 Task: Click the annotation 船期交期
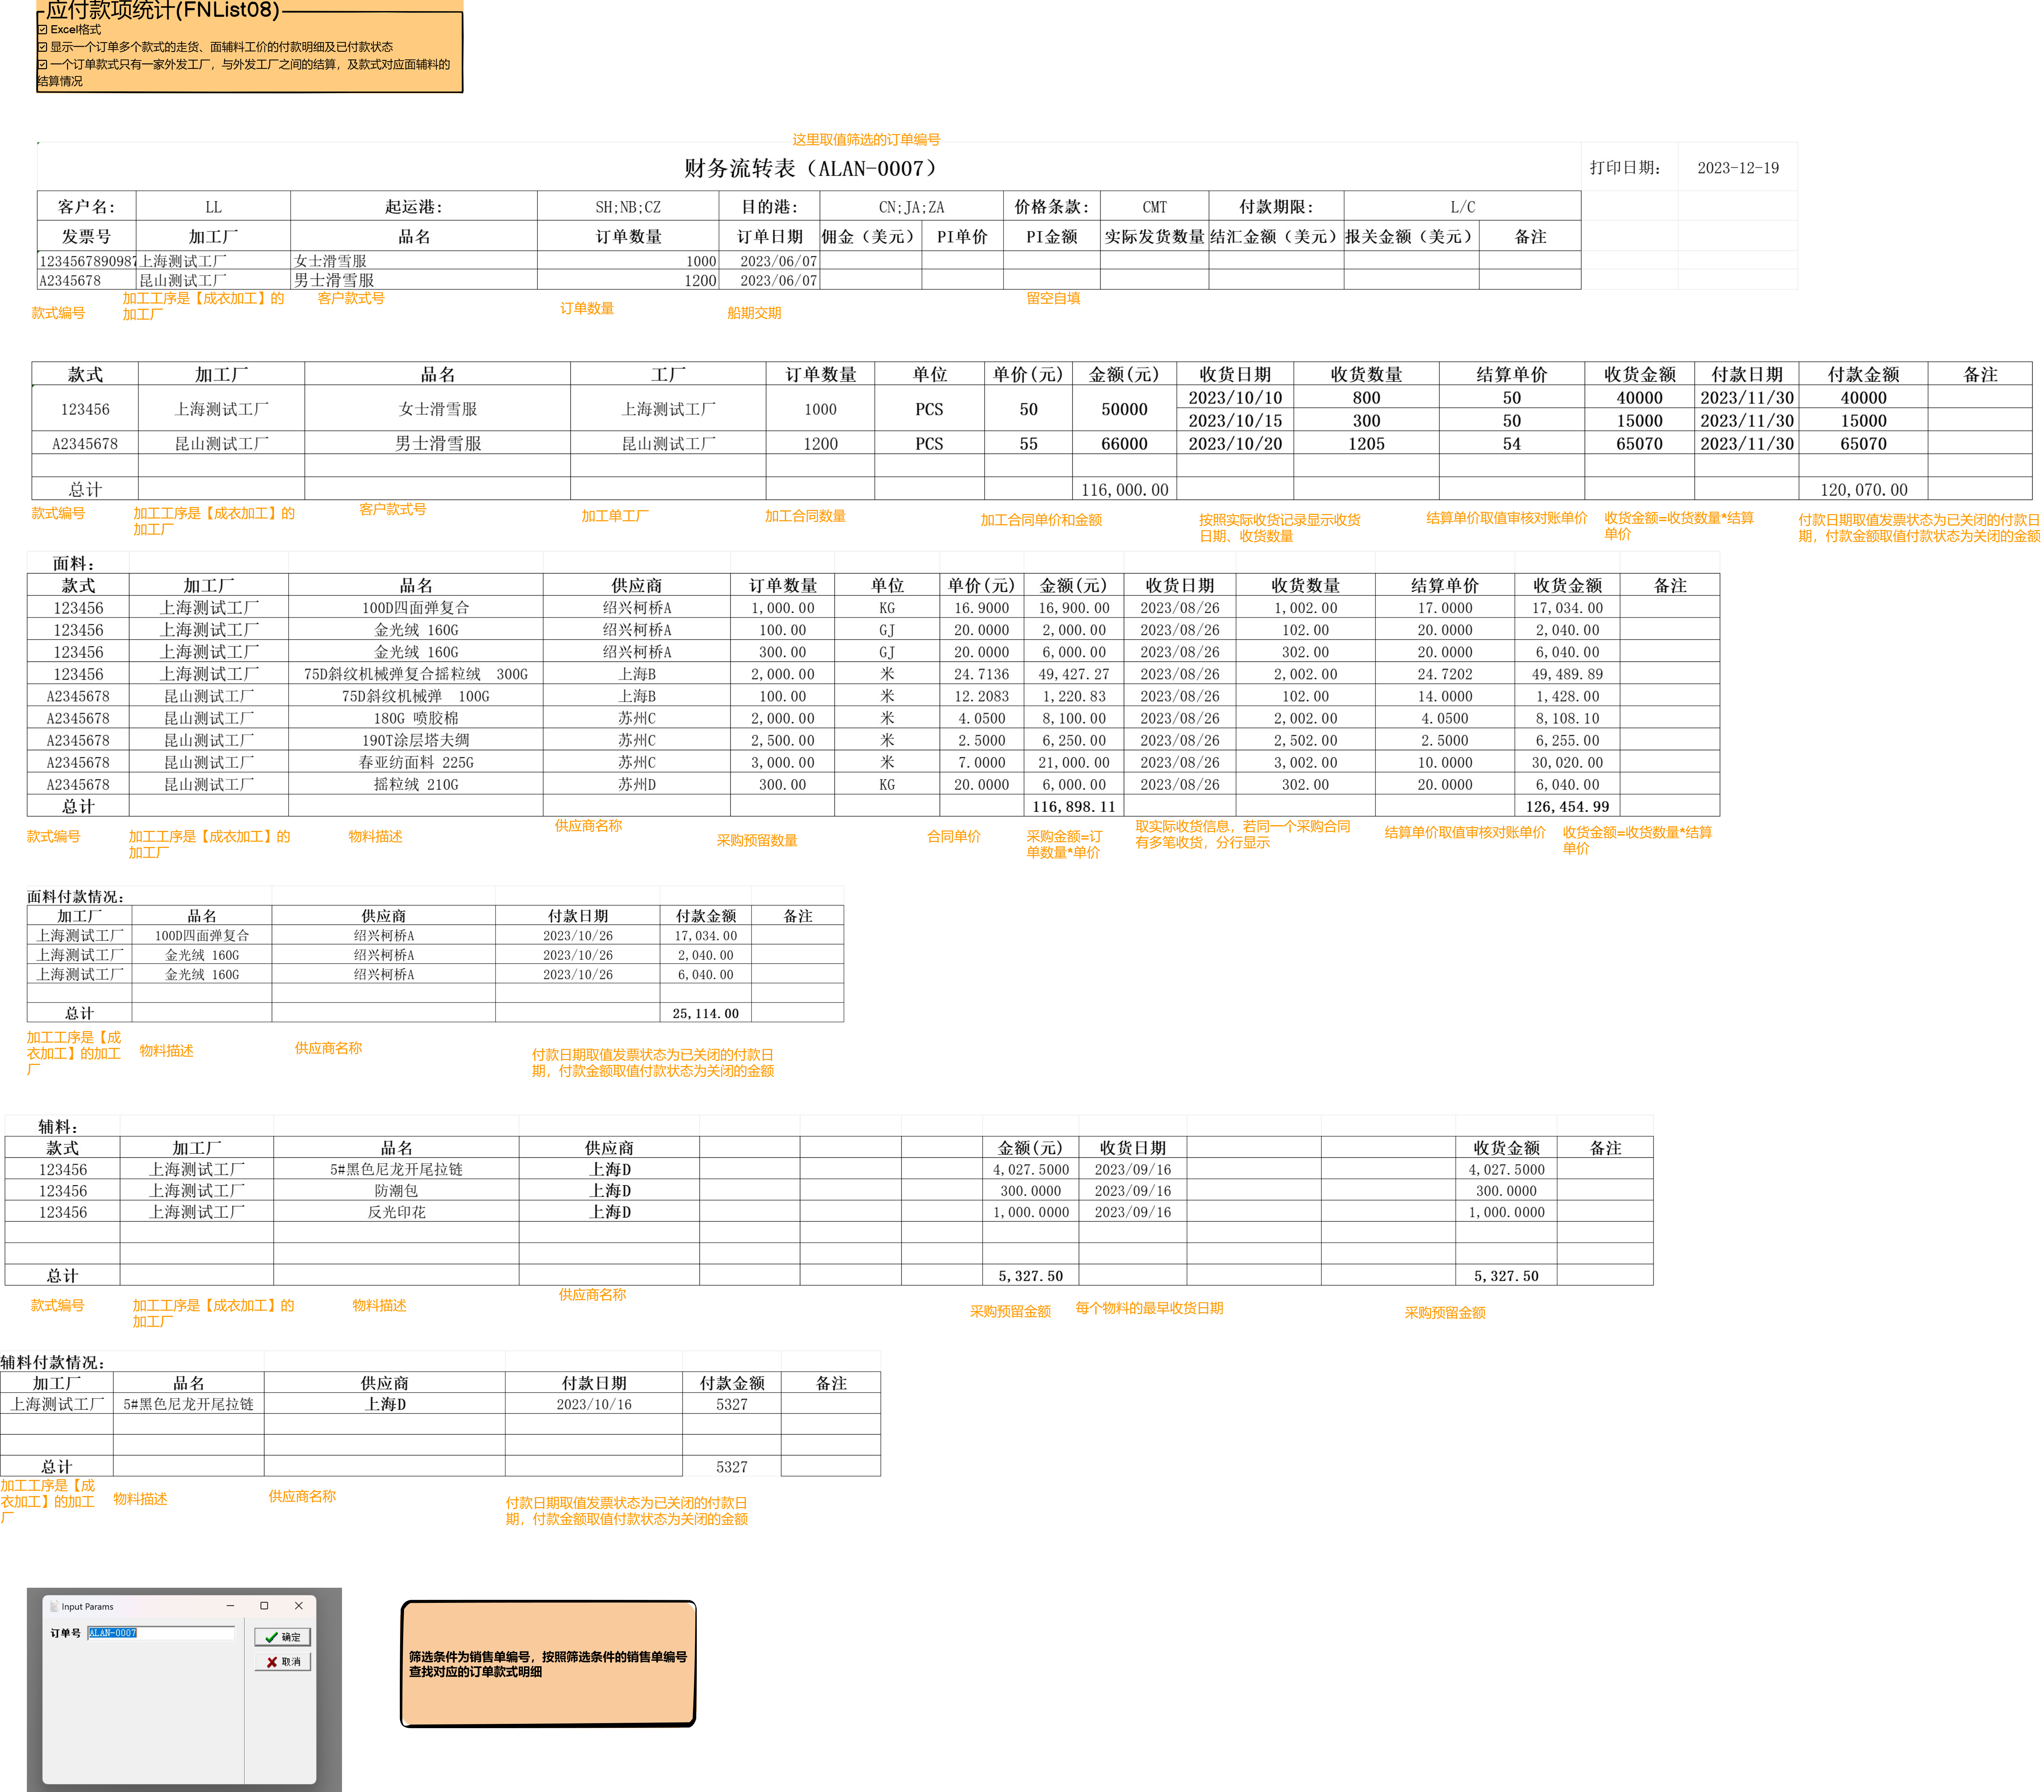pos(754,313)
